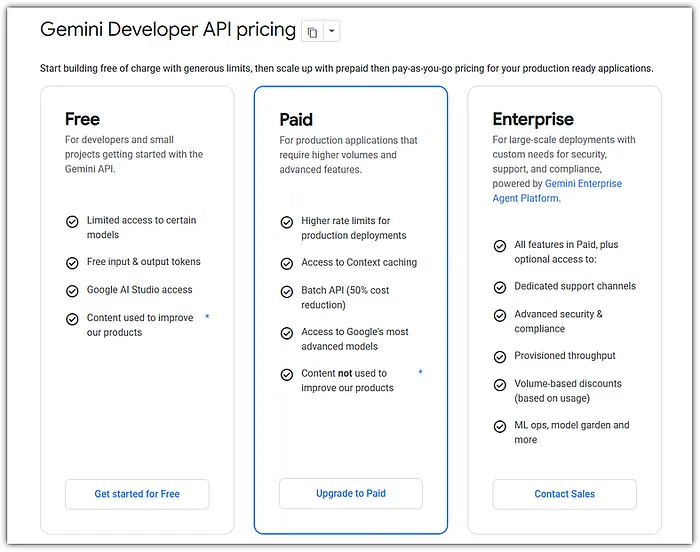Click text 'Batch API (50% cost reduction)'
Viewport: 700px width, 552px height.
tap(345, 297)
